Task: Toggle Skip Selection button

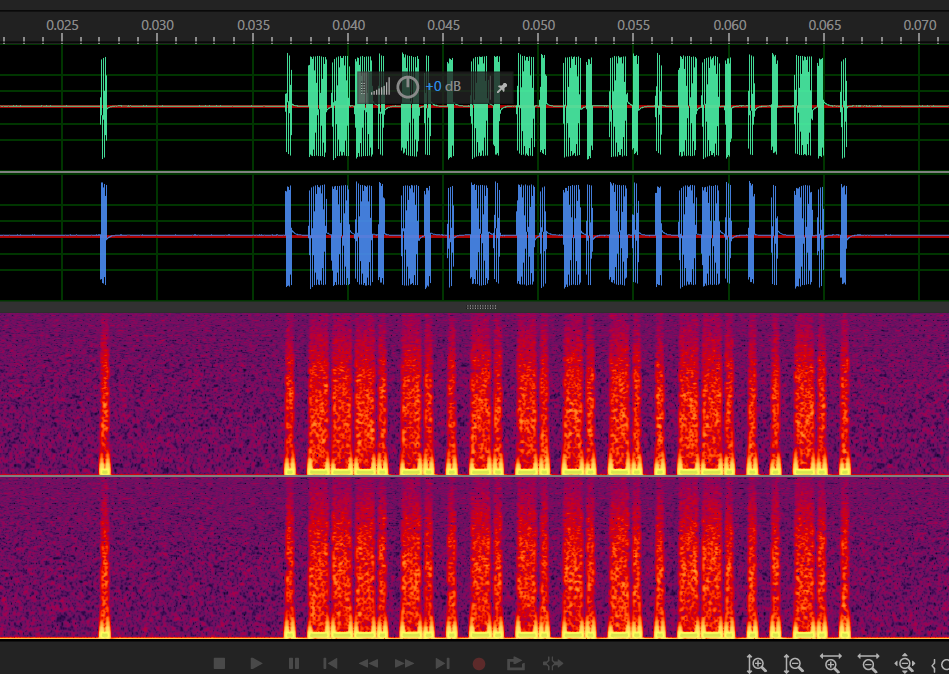Action: pos(553,663)
